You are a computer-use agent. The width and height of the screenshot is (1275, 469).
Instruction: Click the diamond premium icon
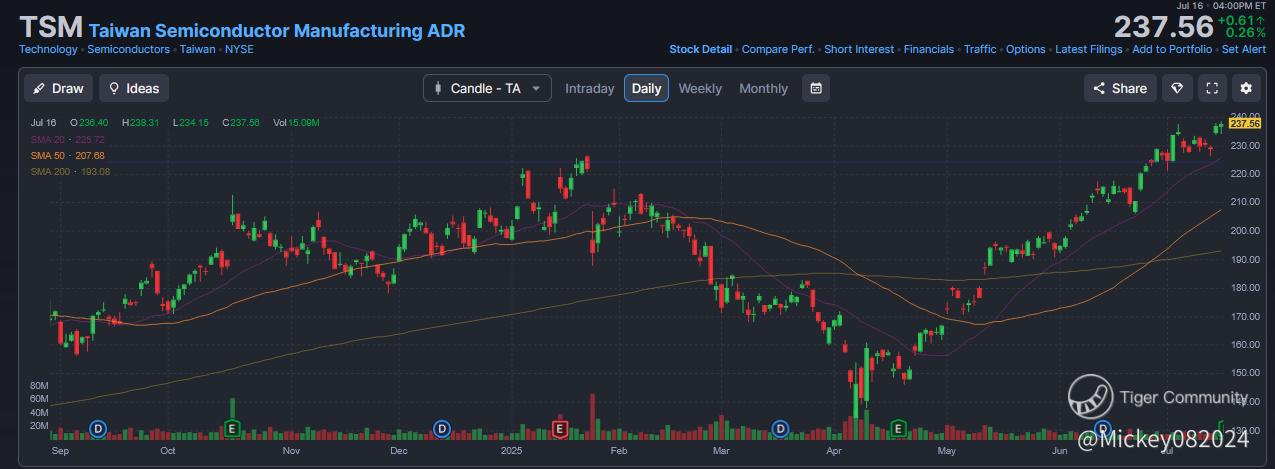pyautogui.click(x=1177, y=88)
